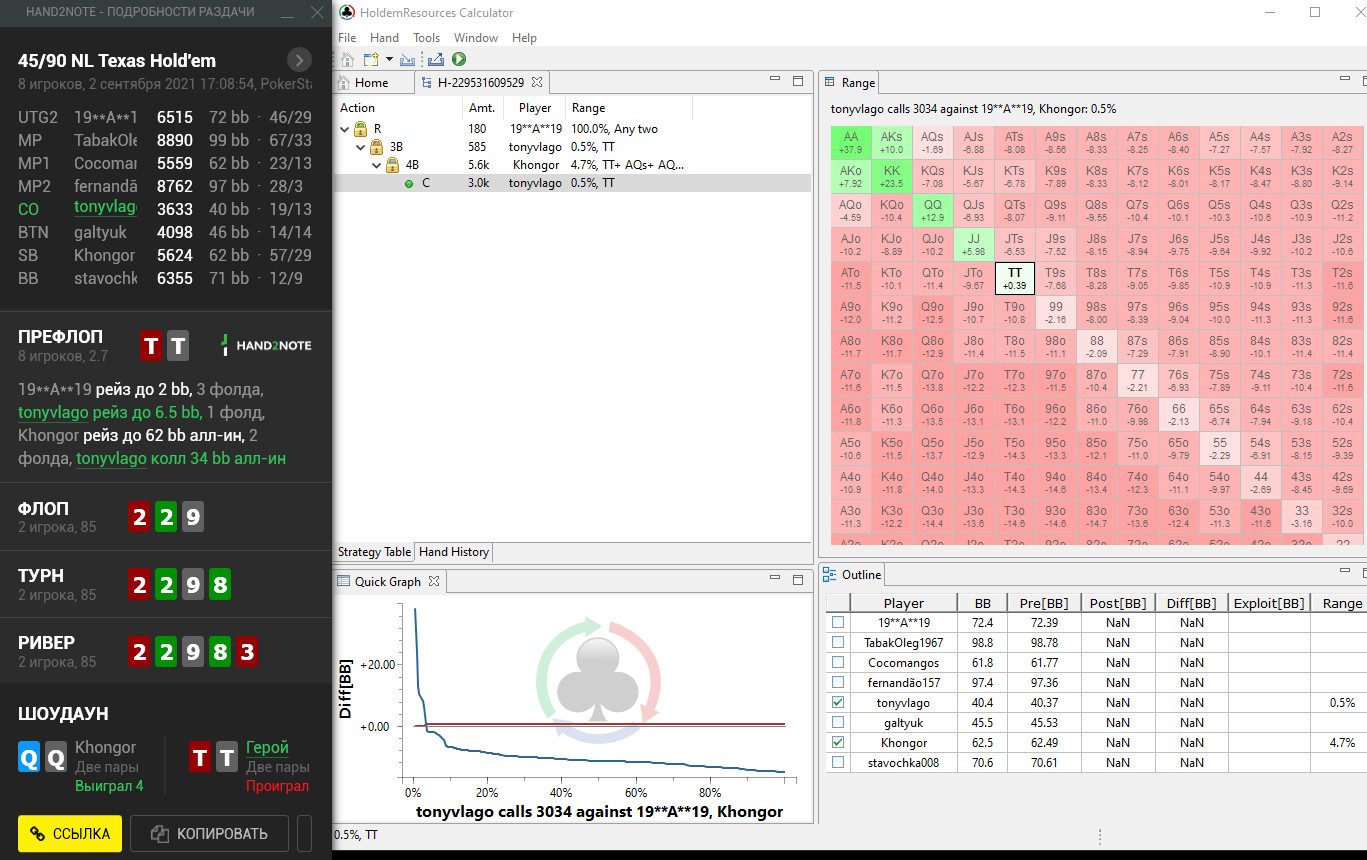
Task: Click the lock icon on the 3B action row
Action: point(378,147)
